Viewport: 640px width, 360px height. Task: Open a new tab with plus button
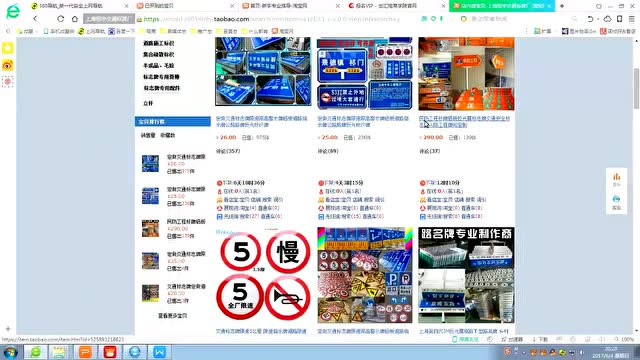562,6
